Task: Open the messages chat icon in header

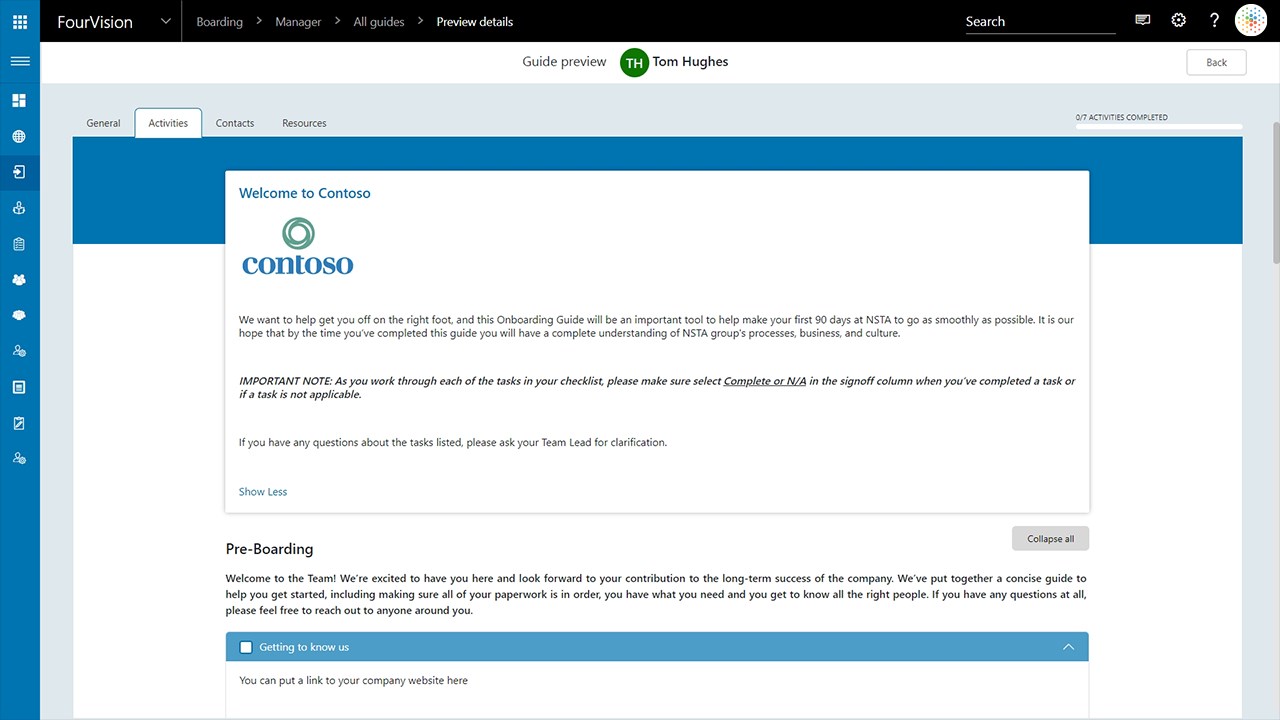Action: [x=1143, y=20]
